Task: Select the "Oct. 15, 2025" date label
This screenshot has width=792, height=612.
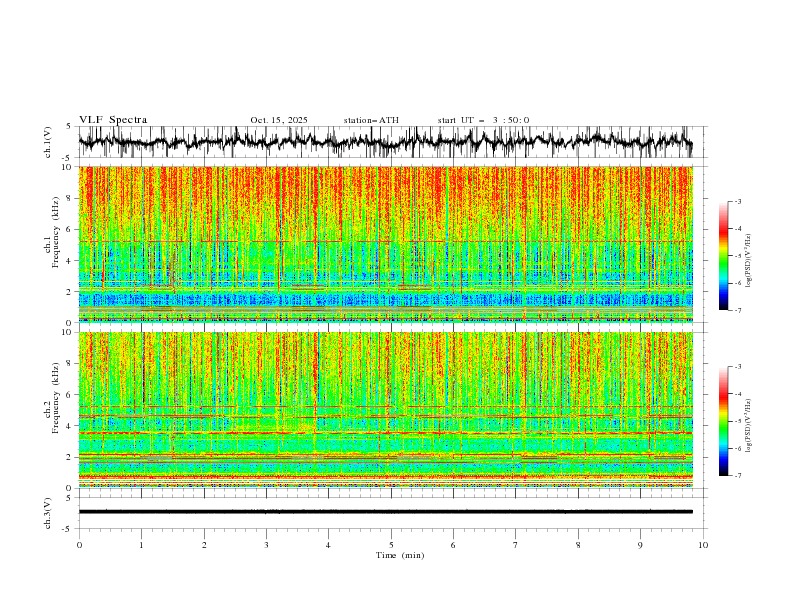Action: coord(279,120)
